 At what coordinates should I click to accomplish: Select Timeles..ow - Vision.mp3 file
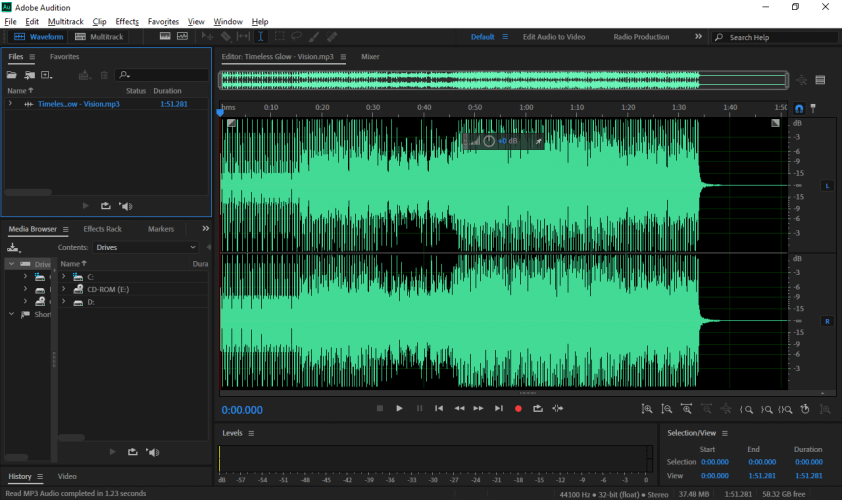tap(78, 104)
